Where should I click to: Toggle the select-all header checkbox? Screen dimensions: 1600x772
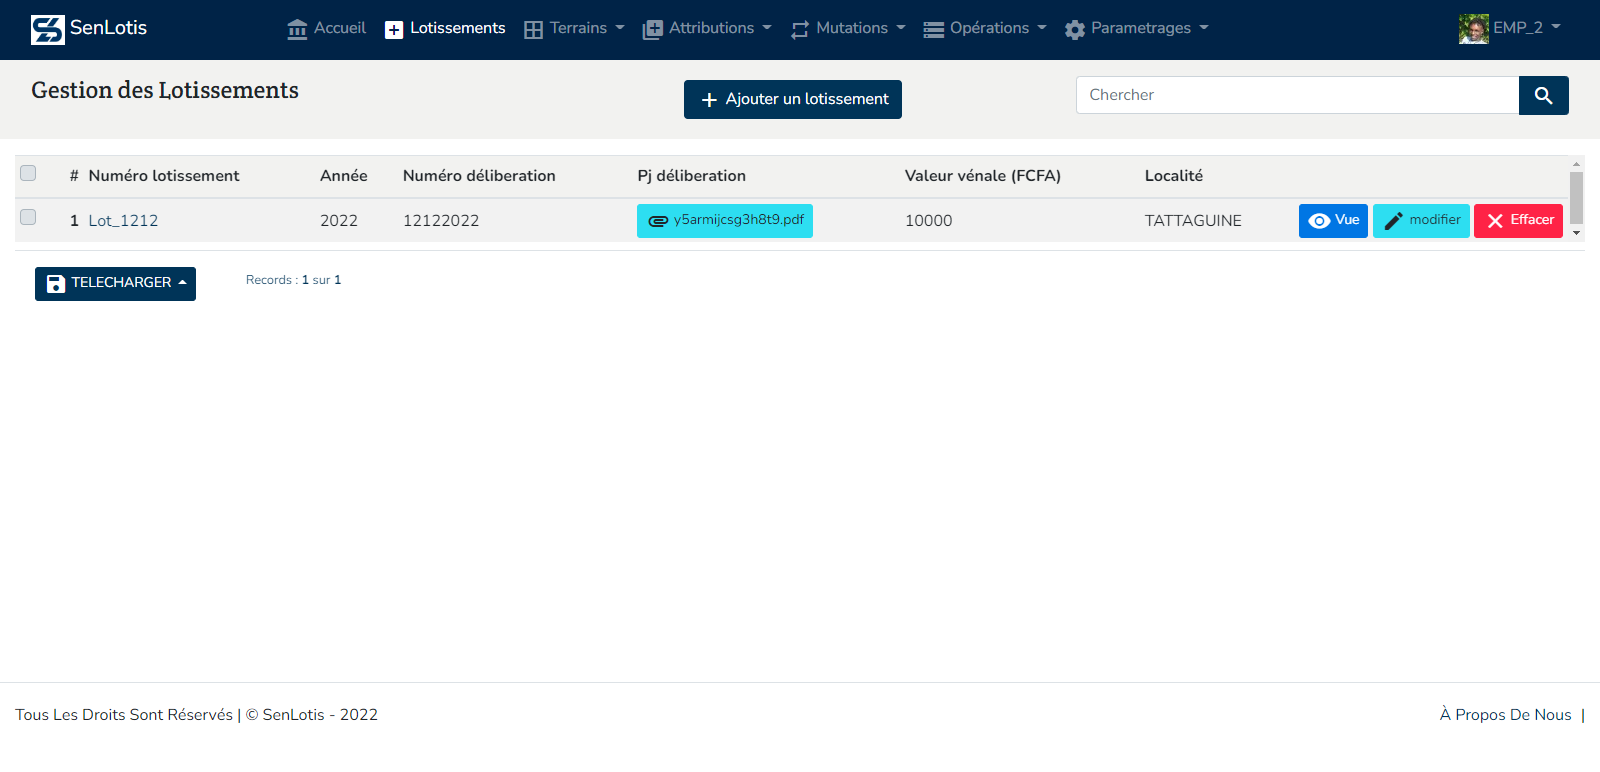click(x=28, y=173)
